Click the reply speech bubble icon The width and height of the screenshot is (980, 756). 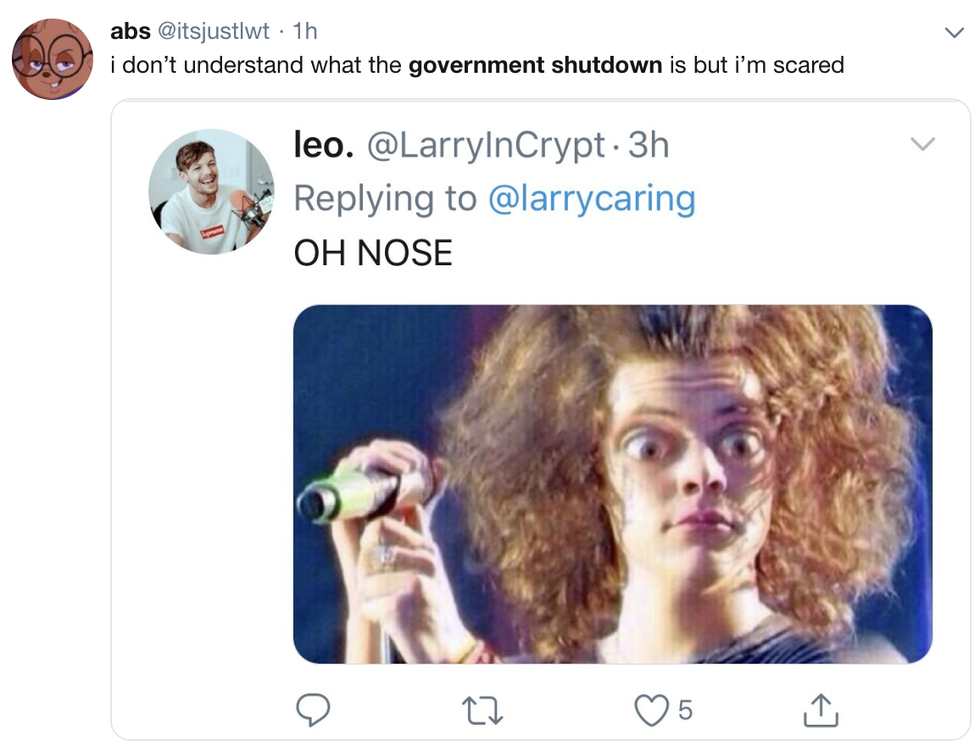click(x=314, y=710)
